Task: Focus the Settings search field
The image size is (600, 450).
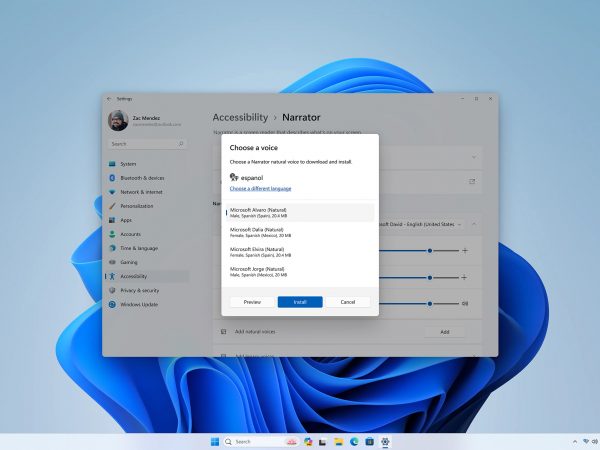Action: (x=147, y=144)
